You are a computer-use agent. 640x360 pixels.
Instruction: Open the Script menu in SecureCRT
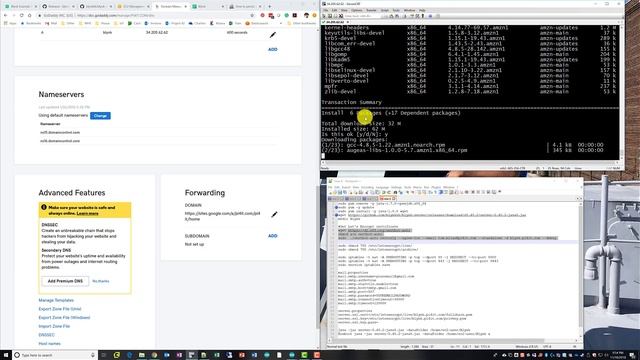384,10
